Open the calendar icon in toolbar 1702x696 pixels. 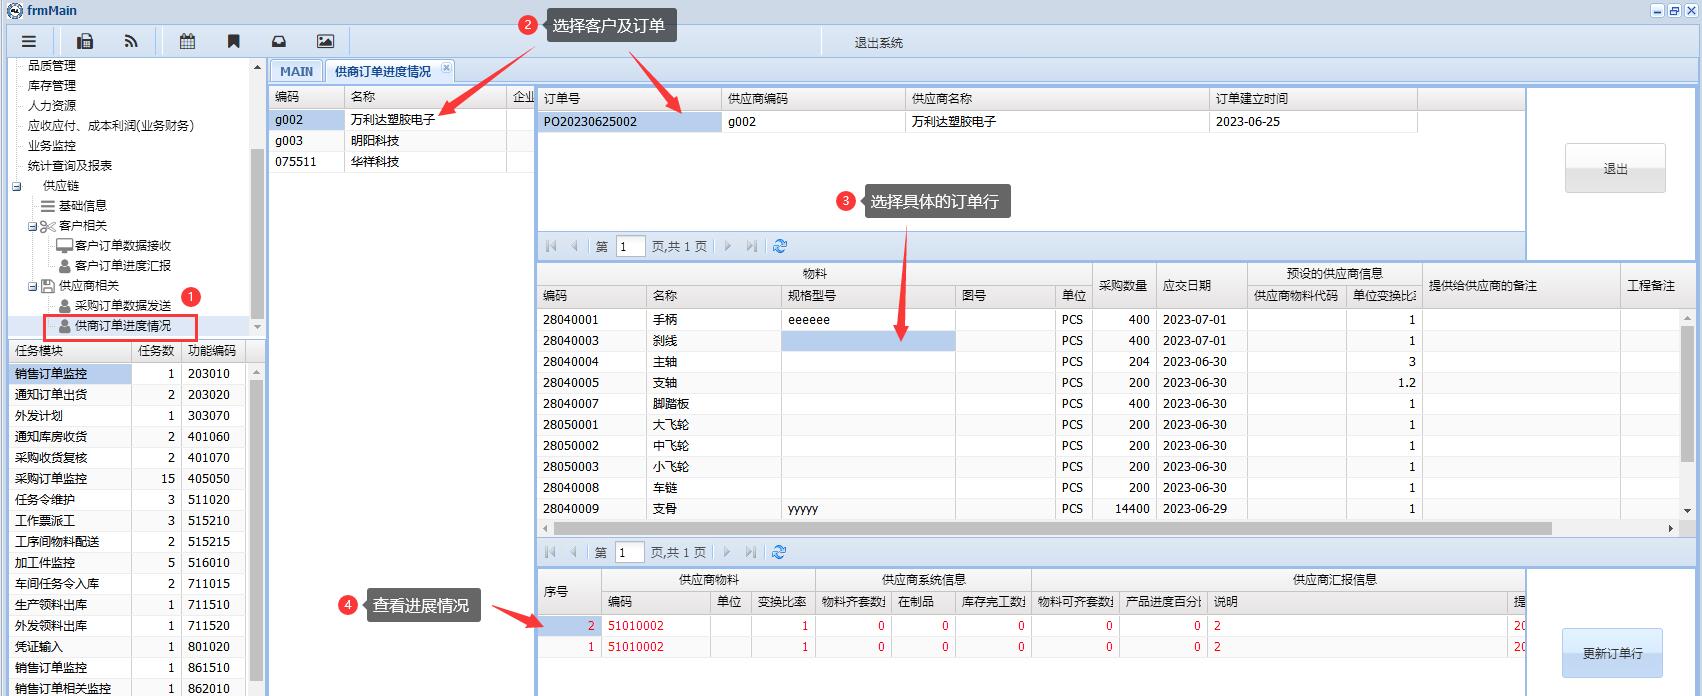tap(187, 41)
